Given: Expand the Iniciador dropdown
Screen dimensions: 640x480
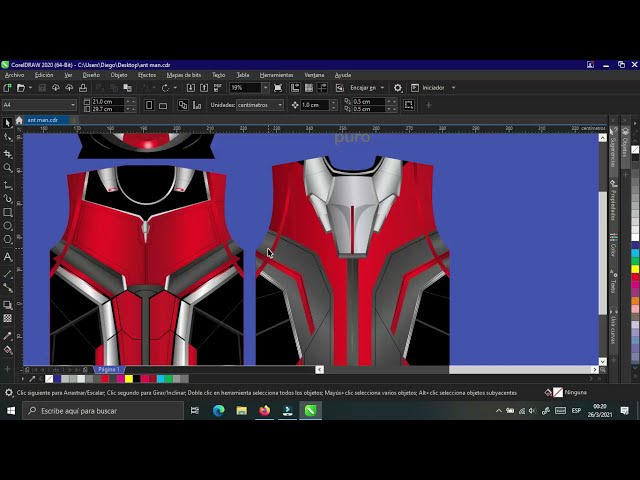Looking at the screenshot, I should coord(453,88).
